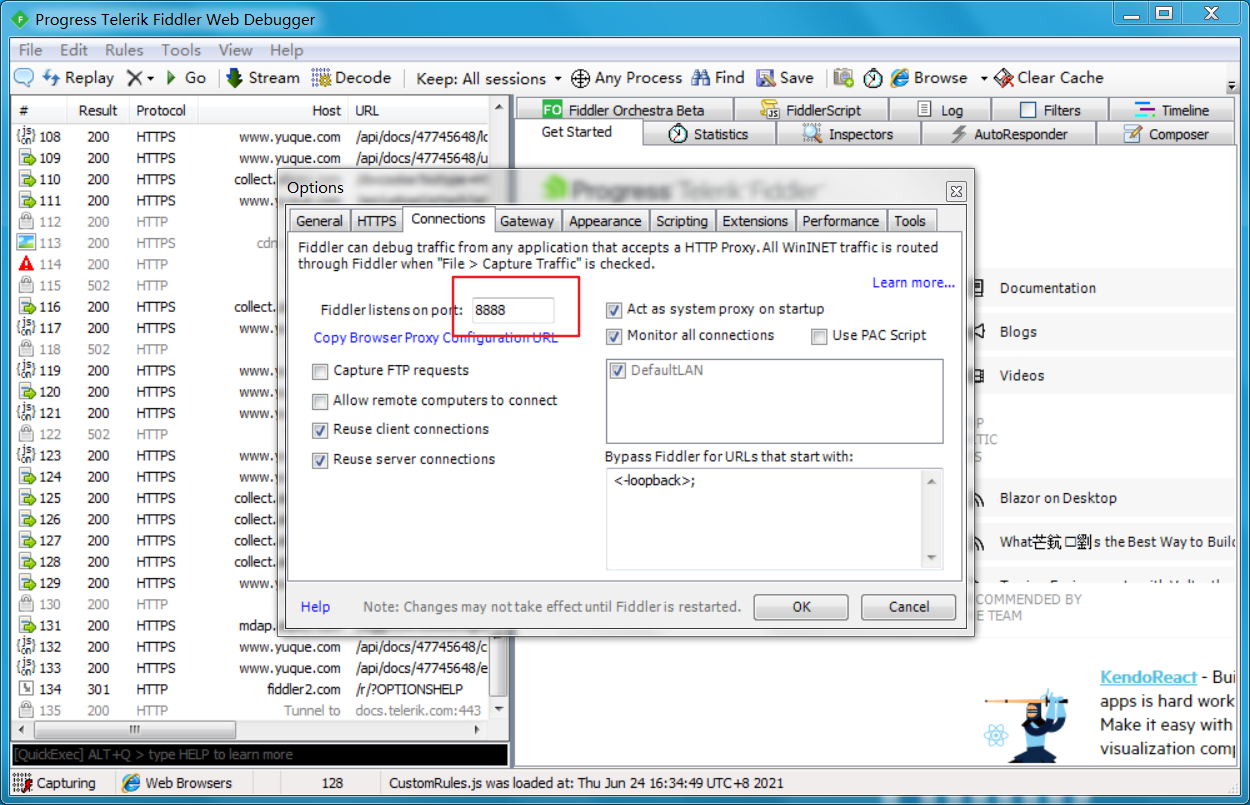Image resolution: width=1250 pixels, height=805 pixels.
Task: Click the Help link in Options
Action: [x=315, y=607]
